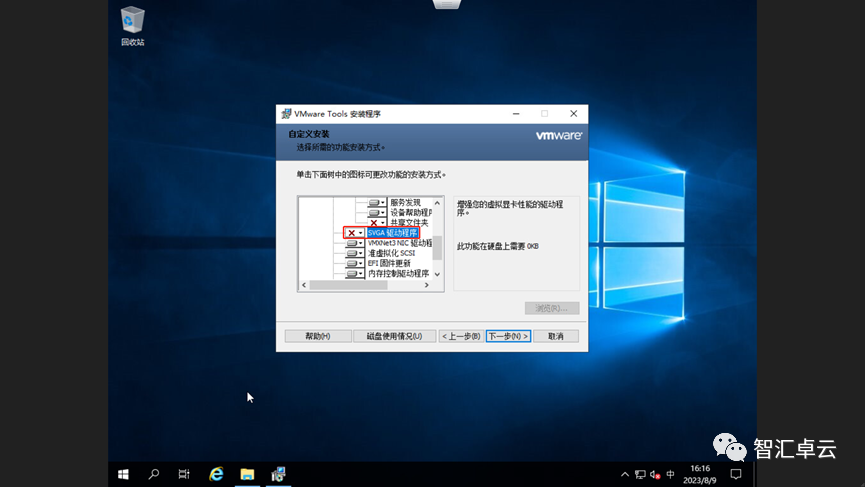
Task: Click the VM toolbar pull-down handle at top
Action: tap(447, 4)
